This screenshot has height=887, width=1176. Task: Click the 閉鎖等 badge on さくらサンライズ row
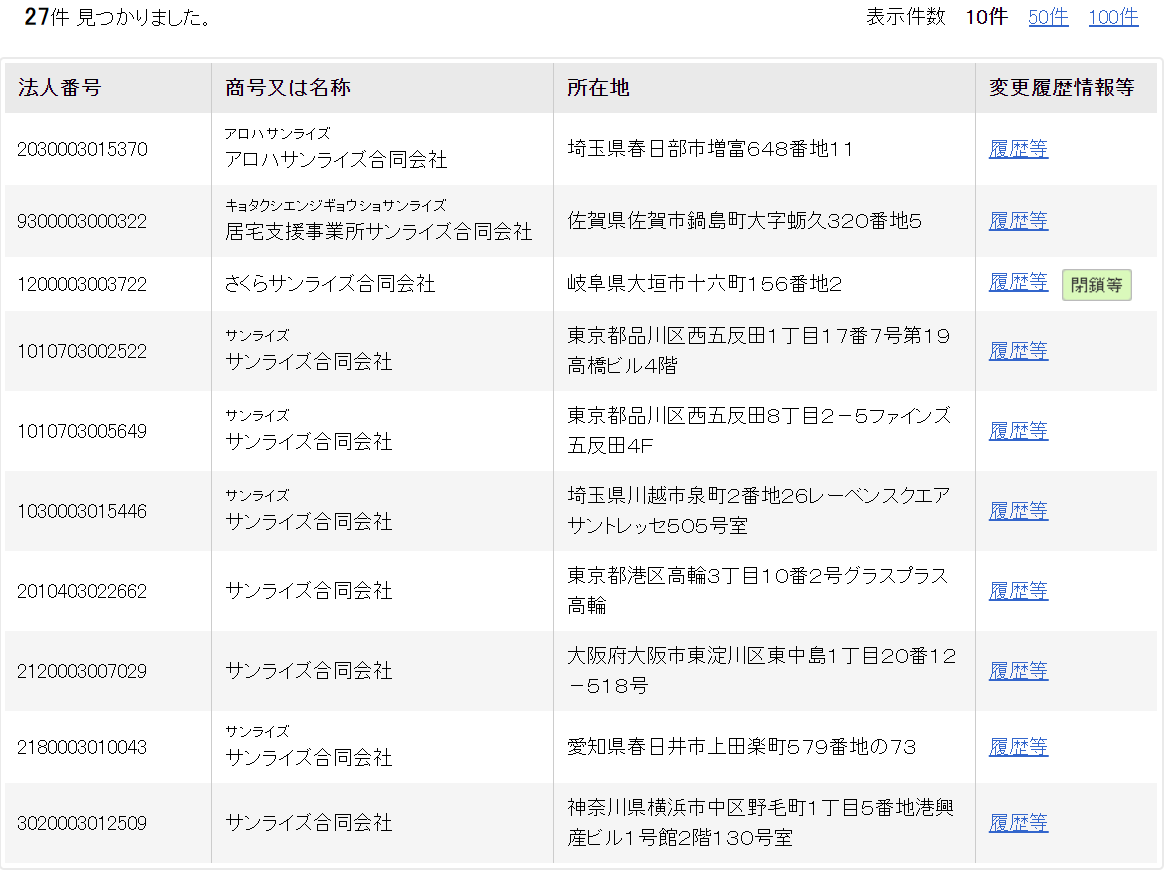[1096, 285]
